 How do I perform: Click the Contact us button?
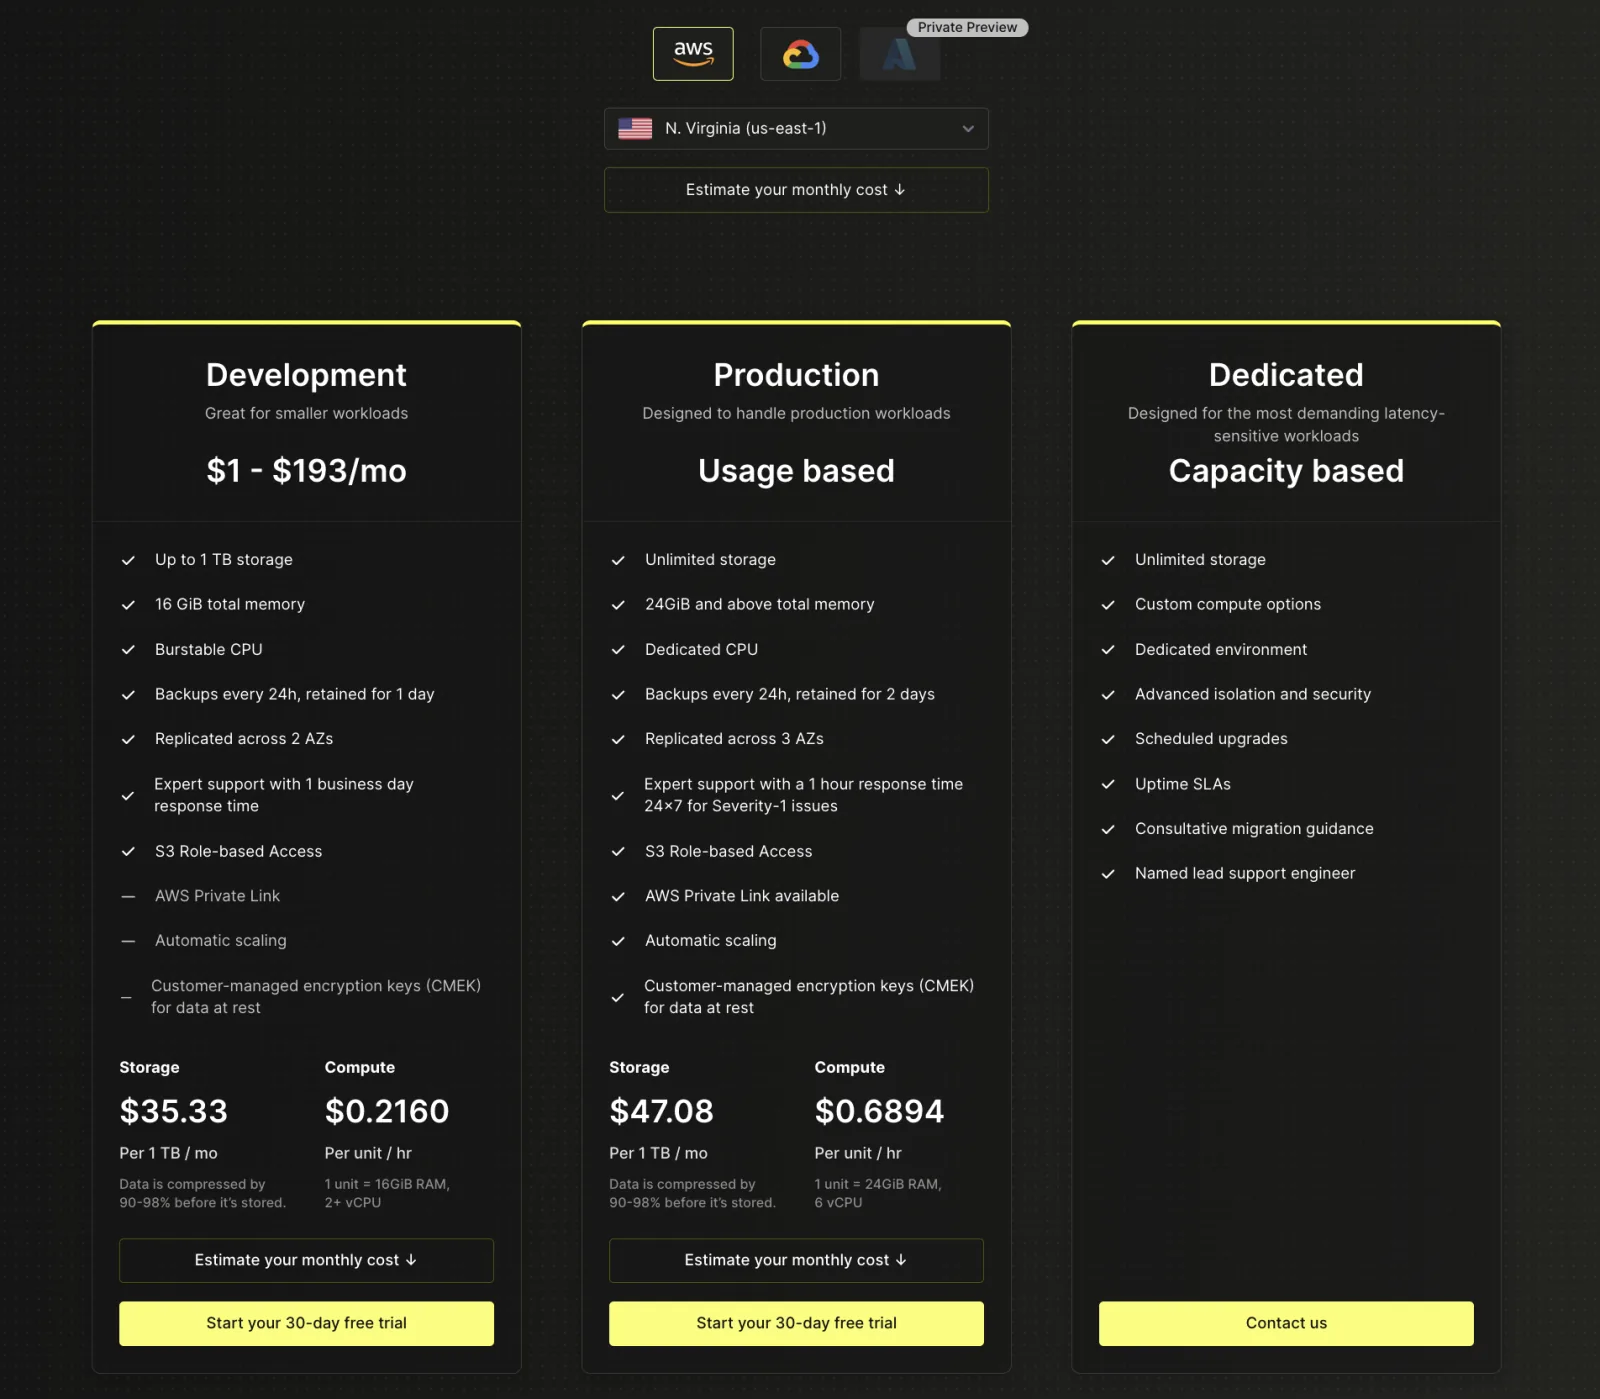[x=1286, y=1324]
